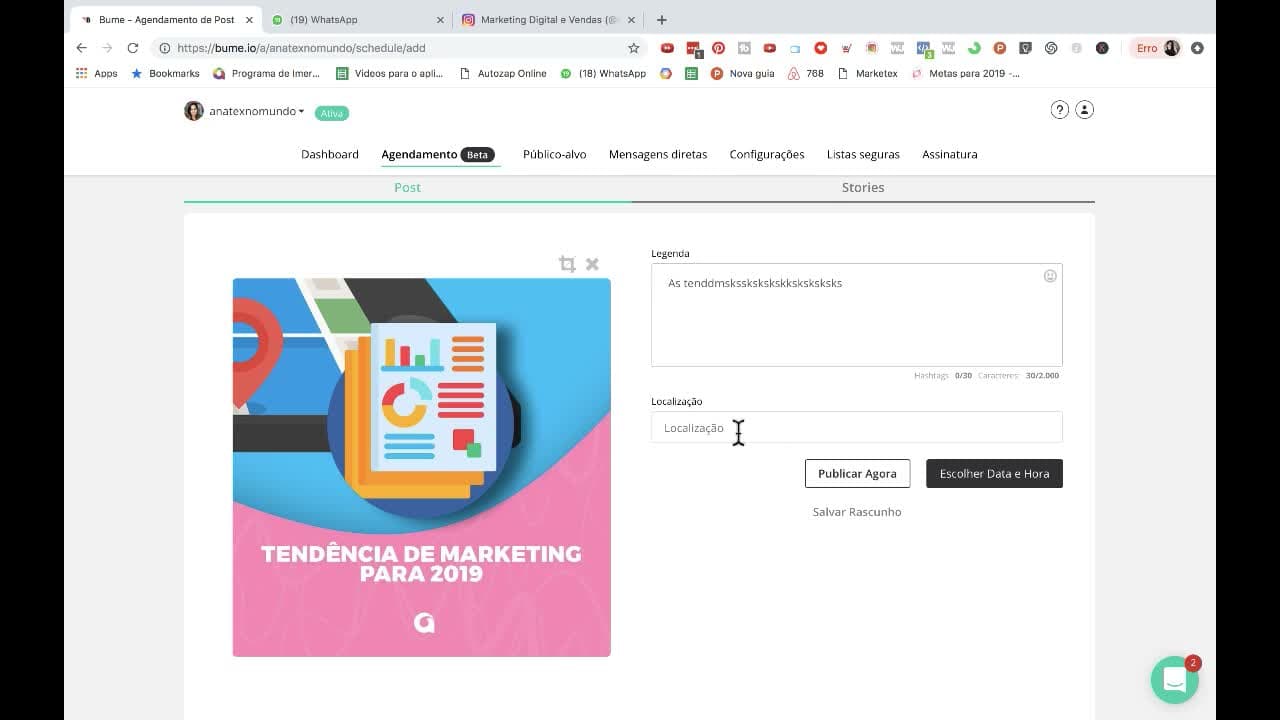Viewport: 1280px width, 720px height.
Task: Open the Apps shortcut in the bookmarks bar
Action: [x=97, y=73]
